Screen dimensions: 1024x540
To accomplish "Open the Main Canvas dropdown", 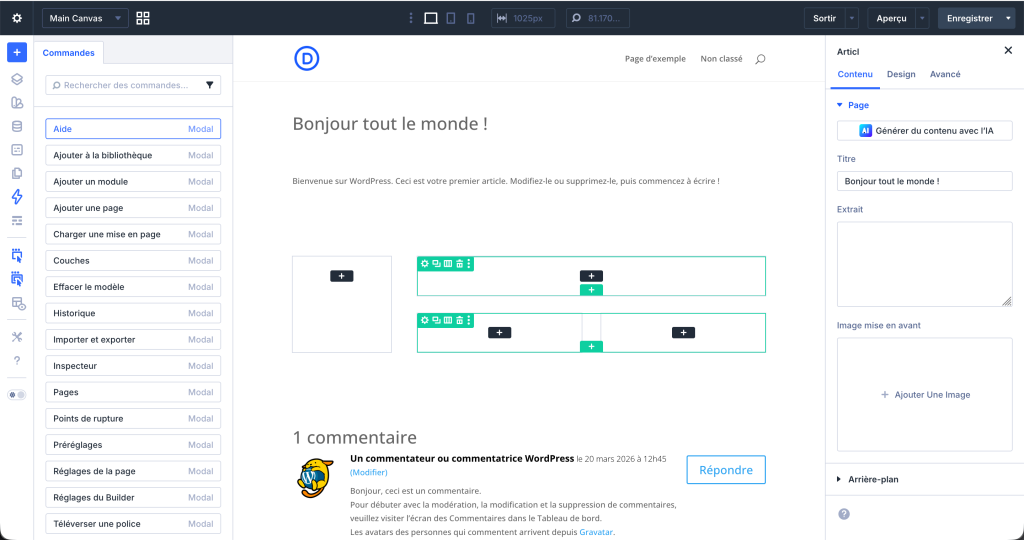I will pyautogui.click(x=85, y=18).
